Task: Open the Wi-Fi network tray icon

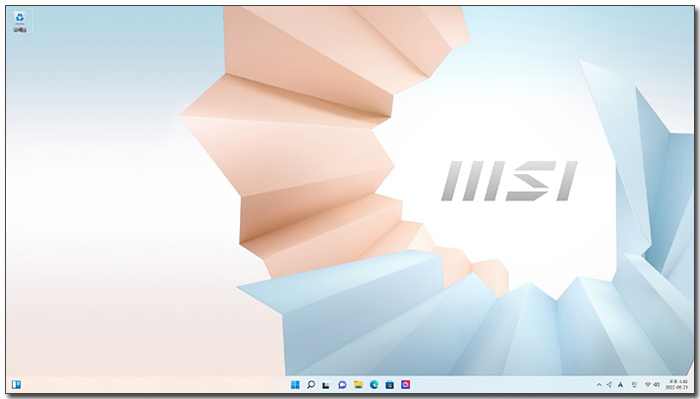Action: (648, 385)
